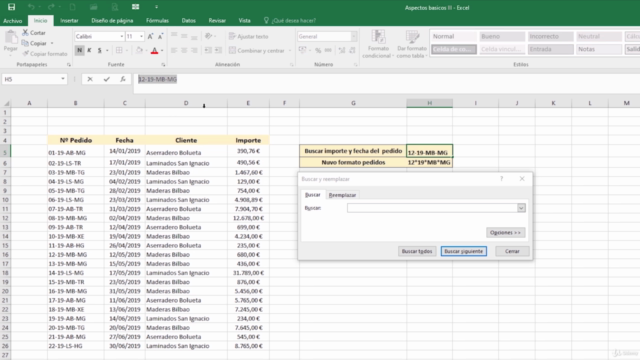Toggle bold N formatting
This screenshot has width=640, height=360.
[80, 50]
